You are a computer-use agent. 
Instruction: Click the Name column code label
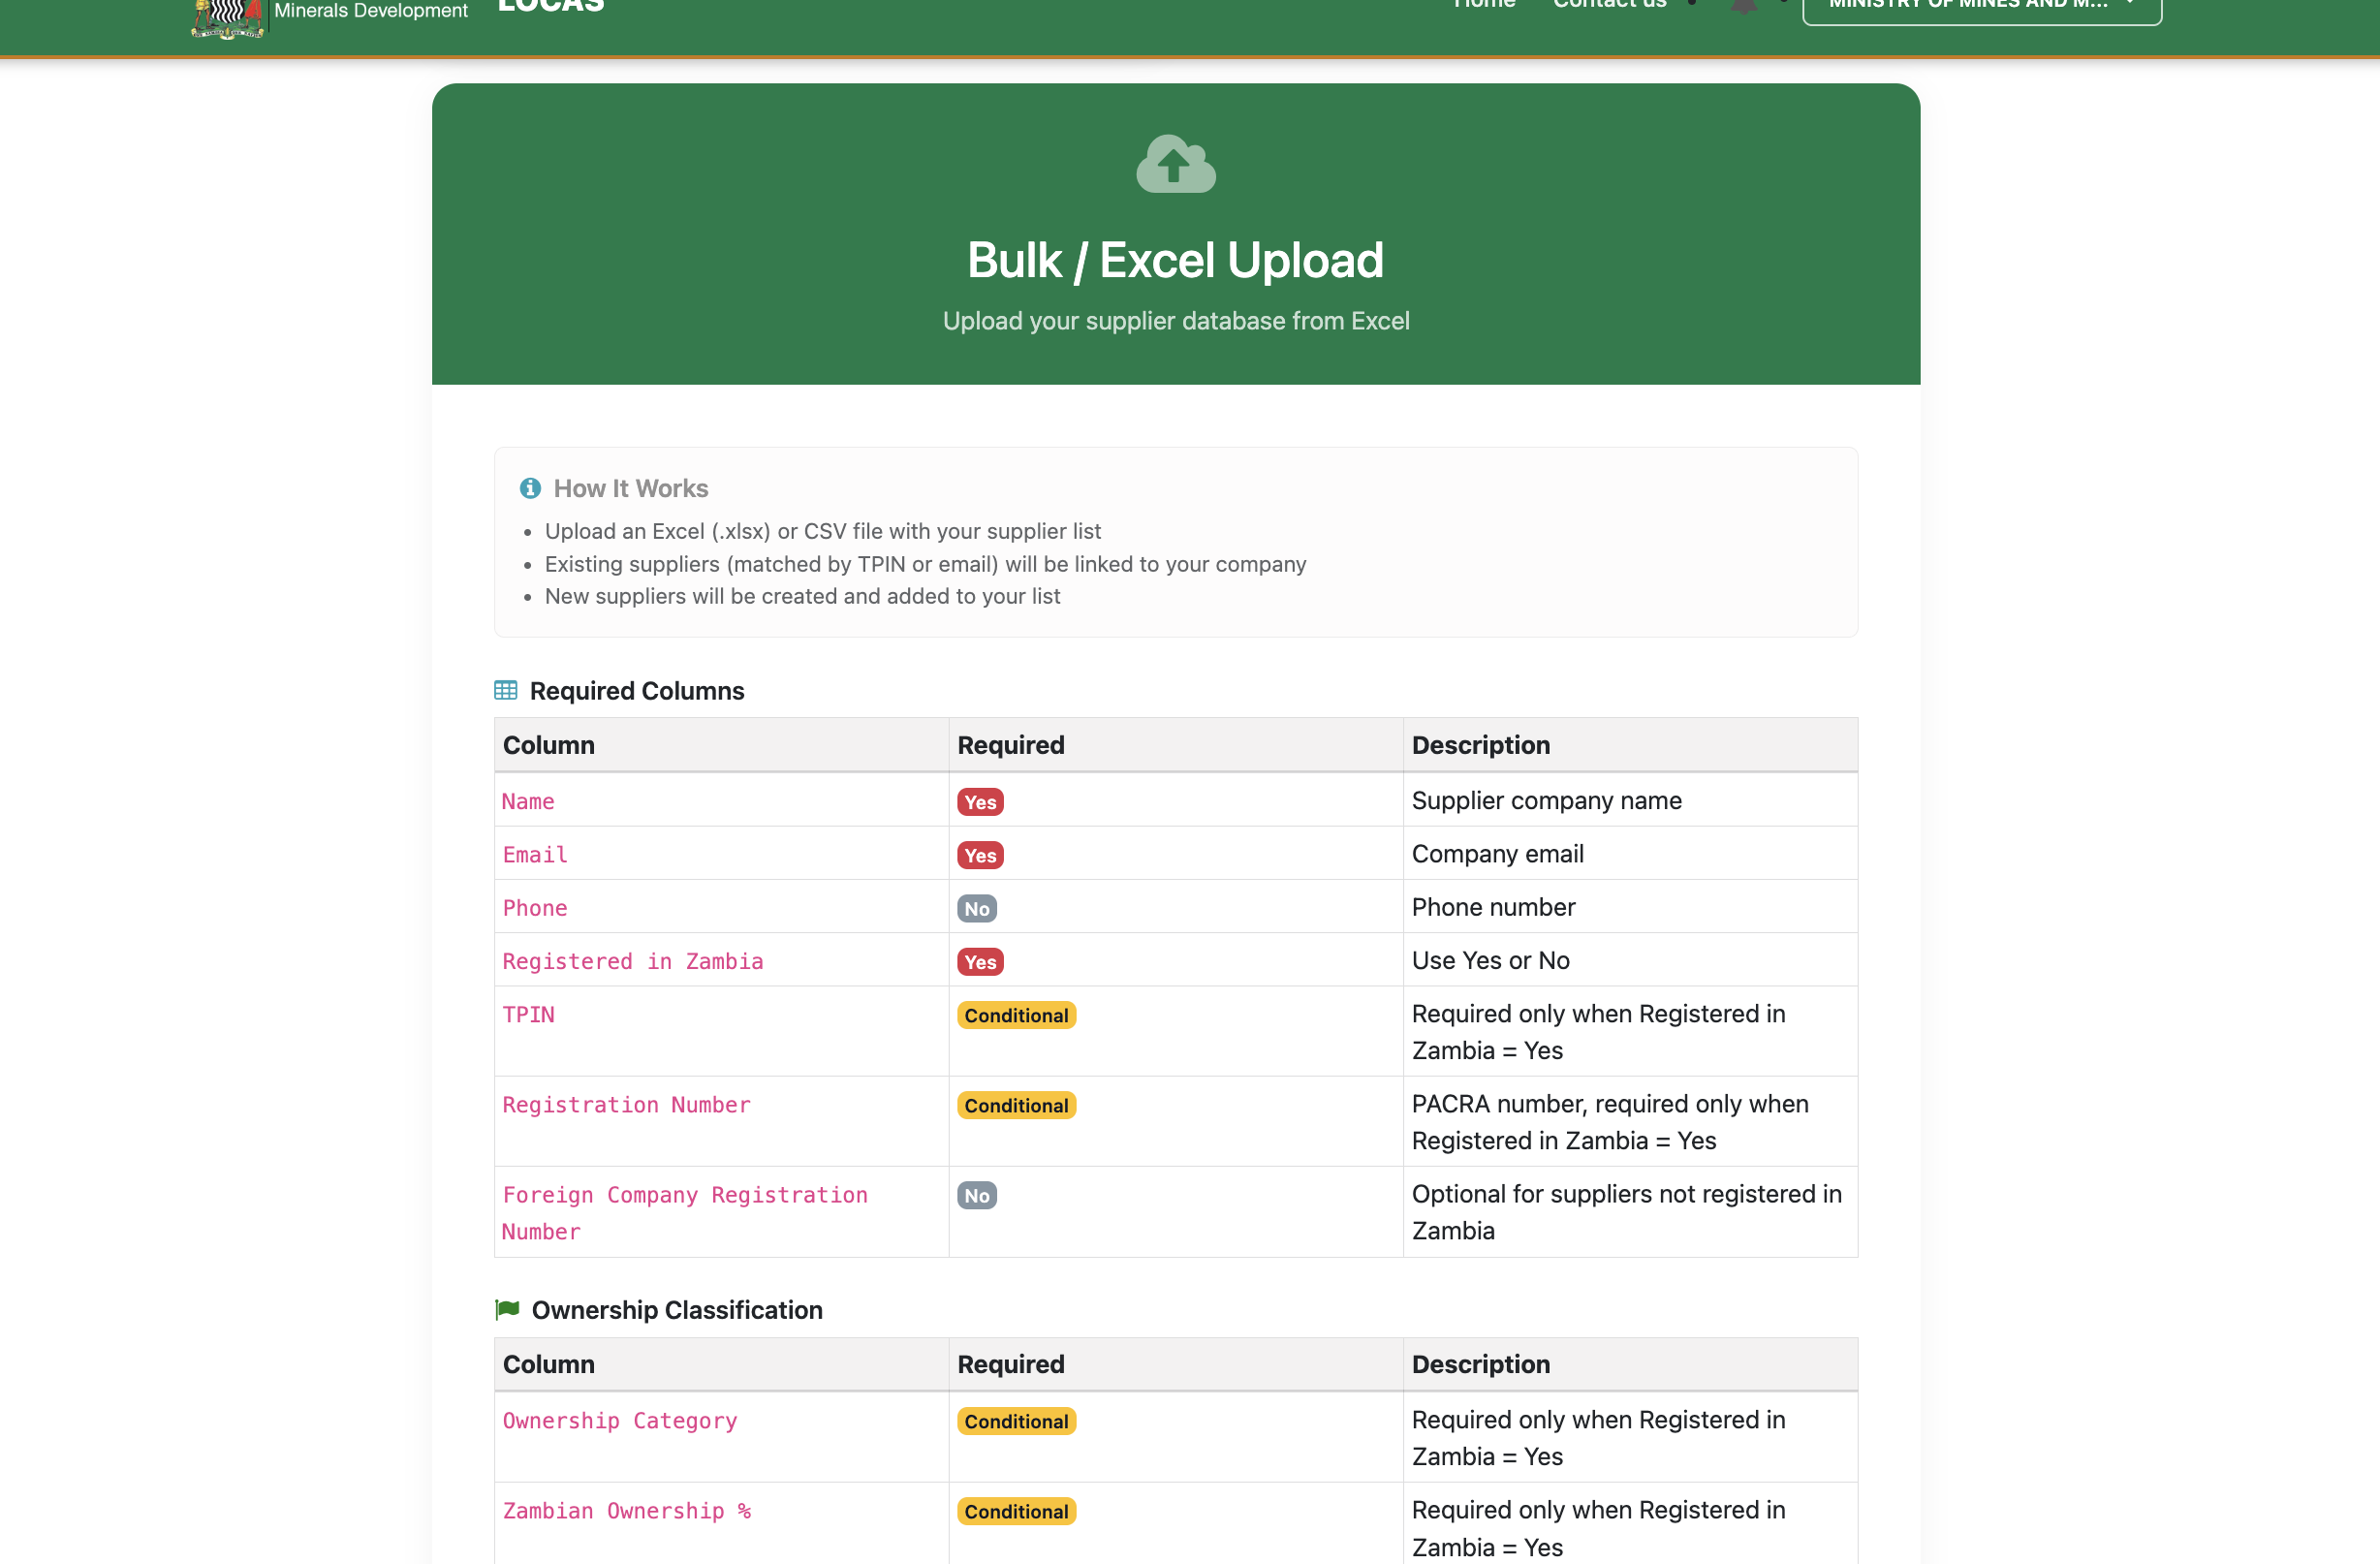click(528, 801)
